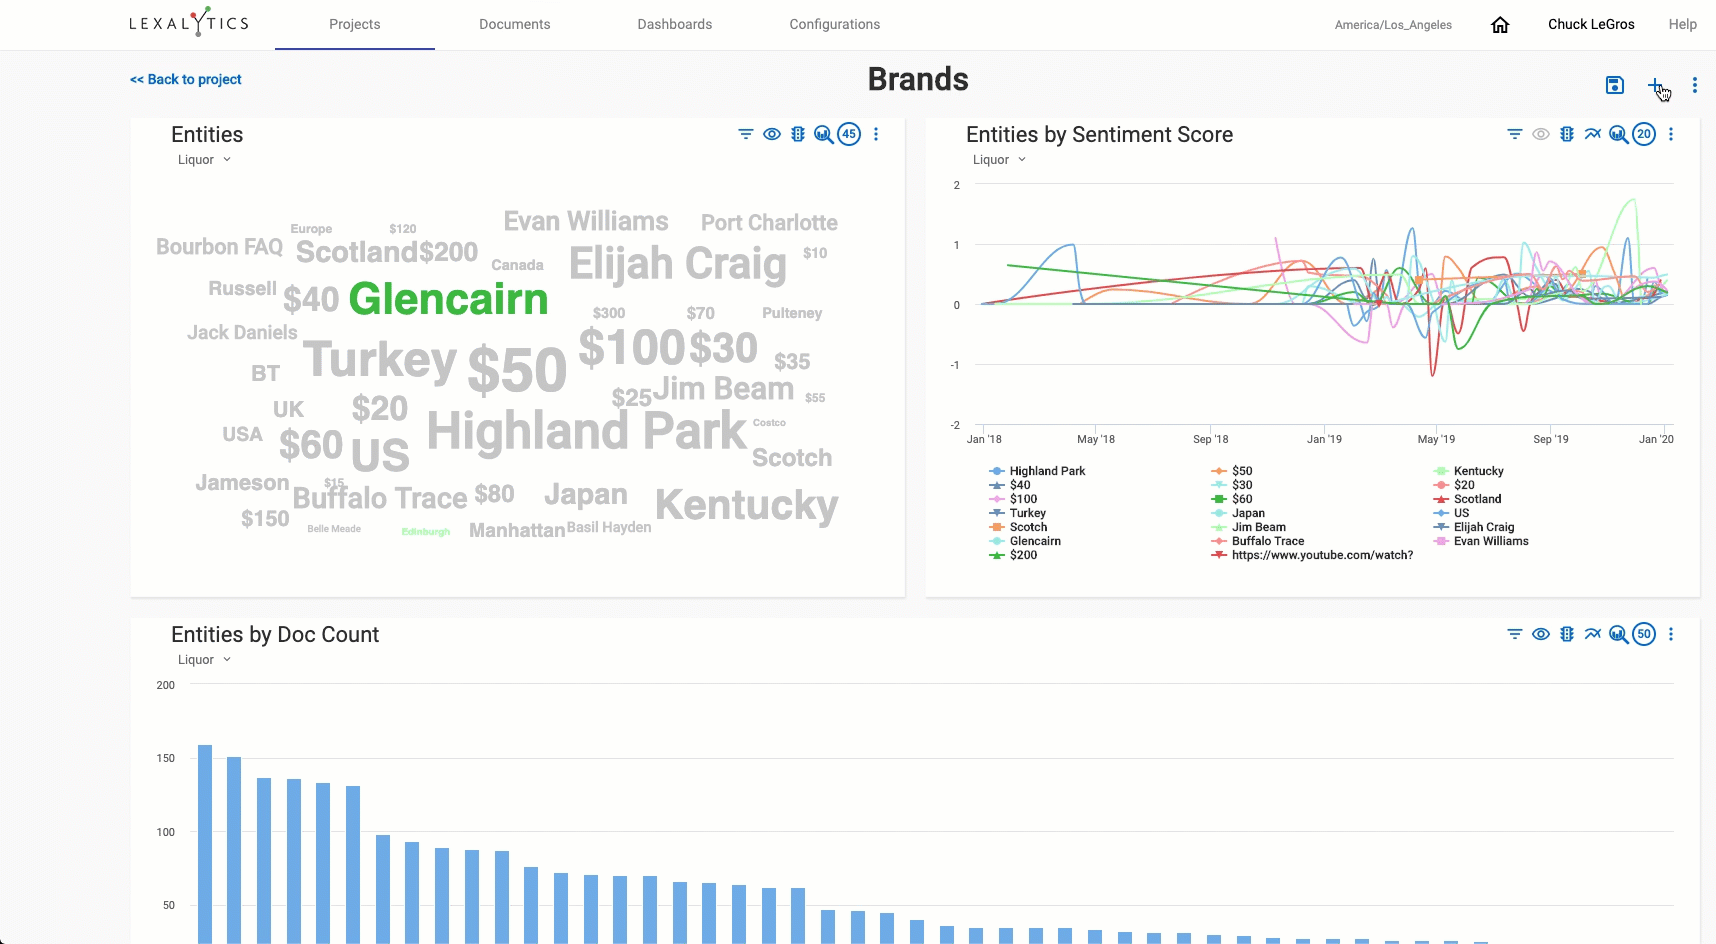This screenshot has width=1716, height=944.
Task: Click trend line icon in Sentiment Score widget
Action: 1593,134
